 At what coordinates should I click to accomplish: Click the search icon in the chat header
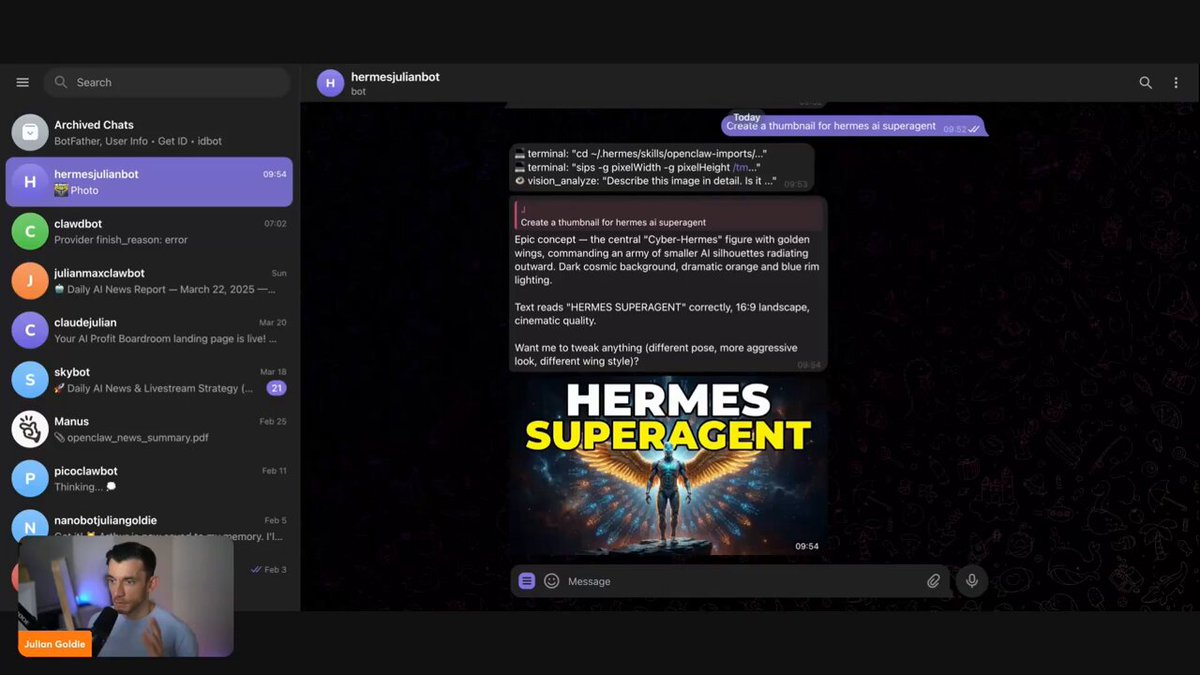pos(1145,83)
